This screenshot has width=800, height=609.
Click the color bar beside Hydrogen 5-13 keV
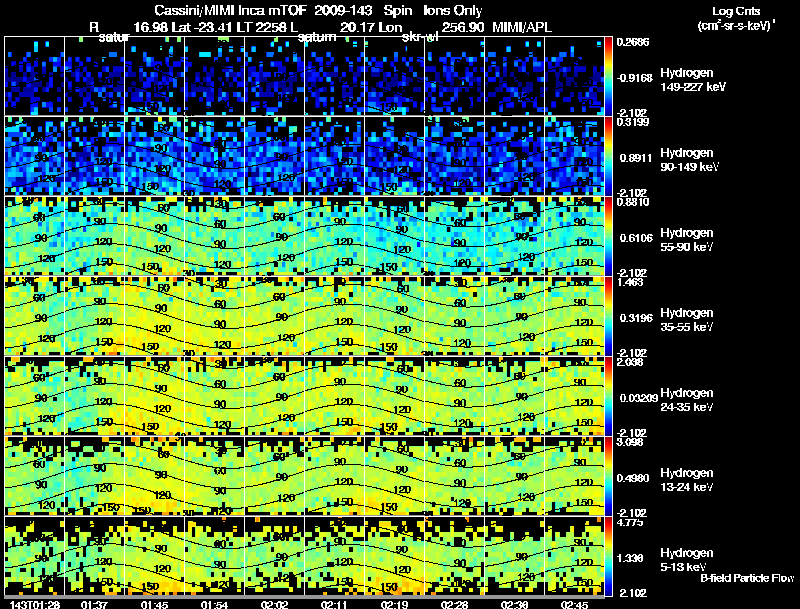tap(608, 556)
